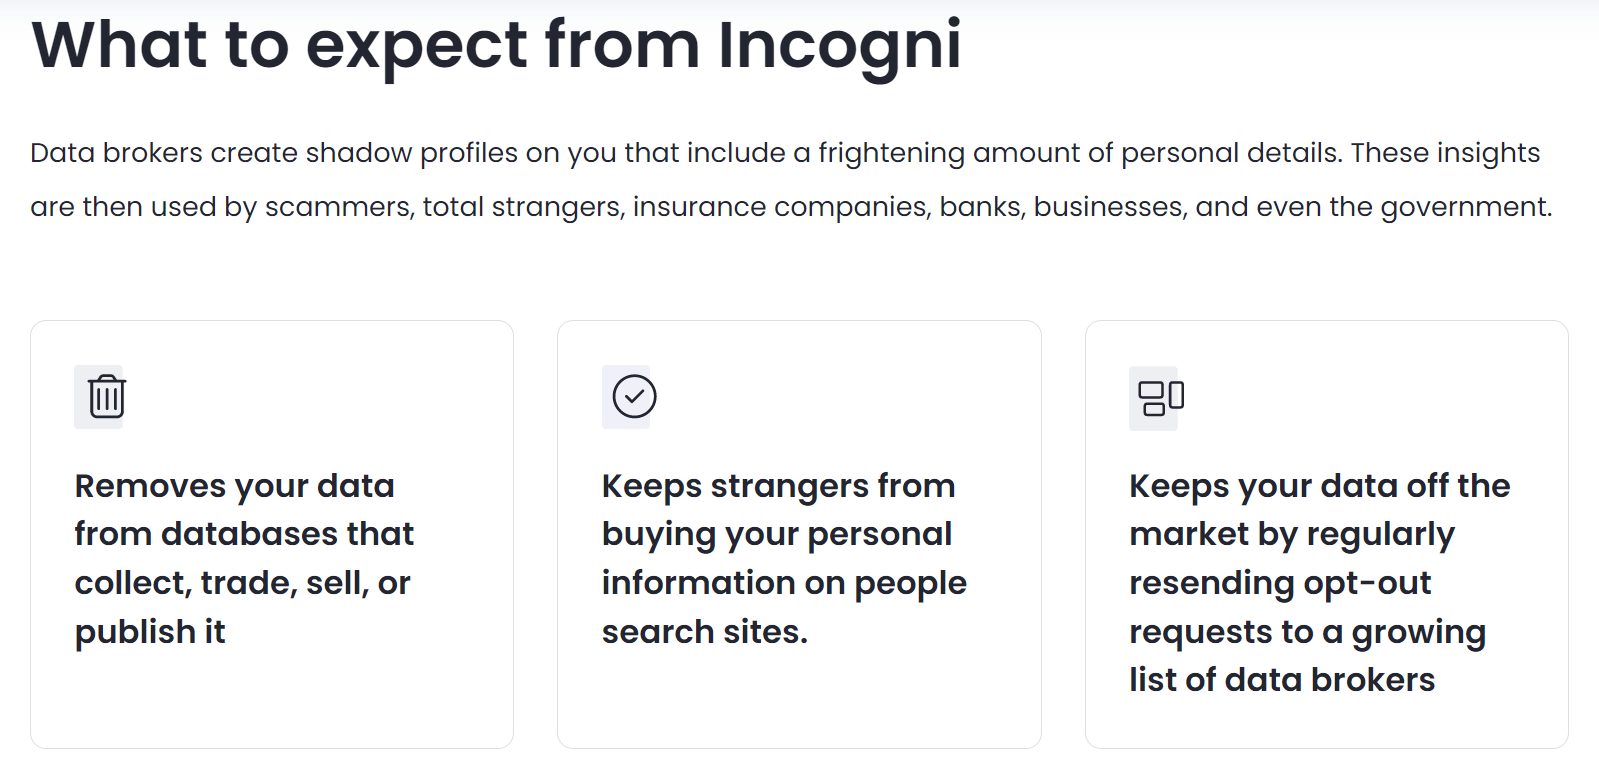This screenshot has width=1599, height=759.
Task: Click the trash can icon
Action: pos(106,397)
